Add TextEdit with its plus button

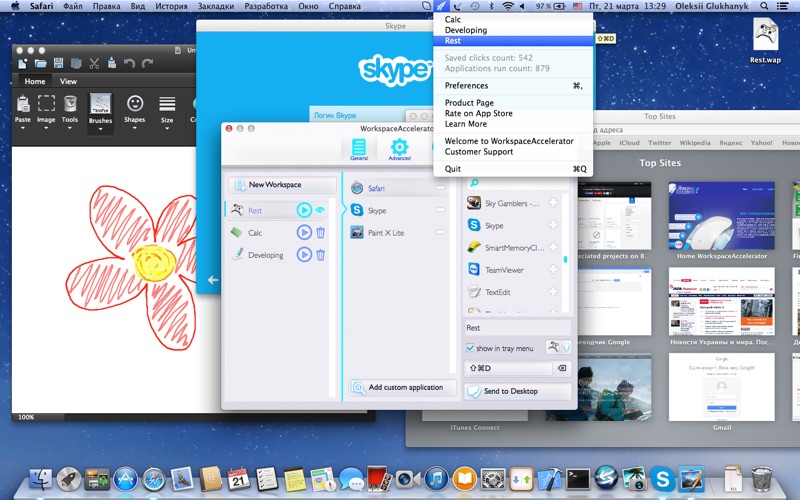(x=553, y=292)
